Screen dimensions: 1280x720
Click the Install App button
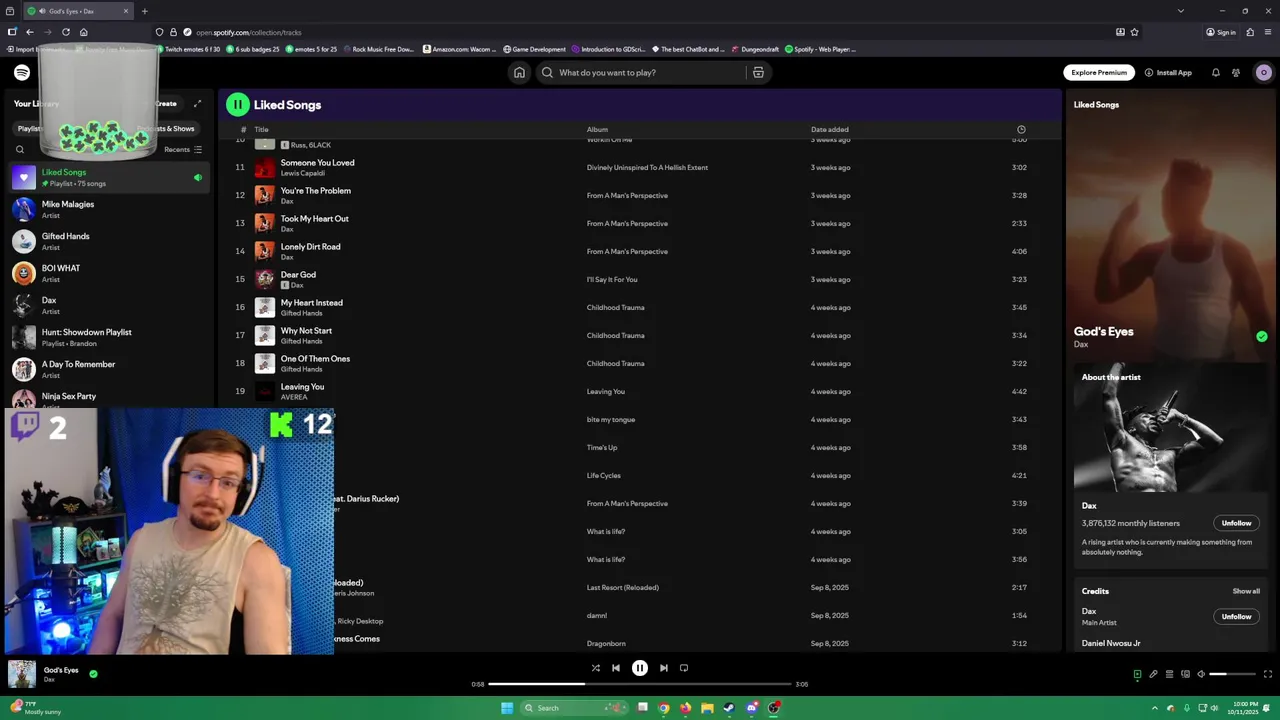click(x=1168, y=72)
